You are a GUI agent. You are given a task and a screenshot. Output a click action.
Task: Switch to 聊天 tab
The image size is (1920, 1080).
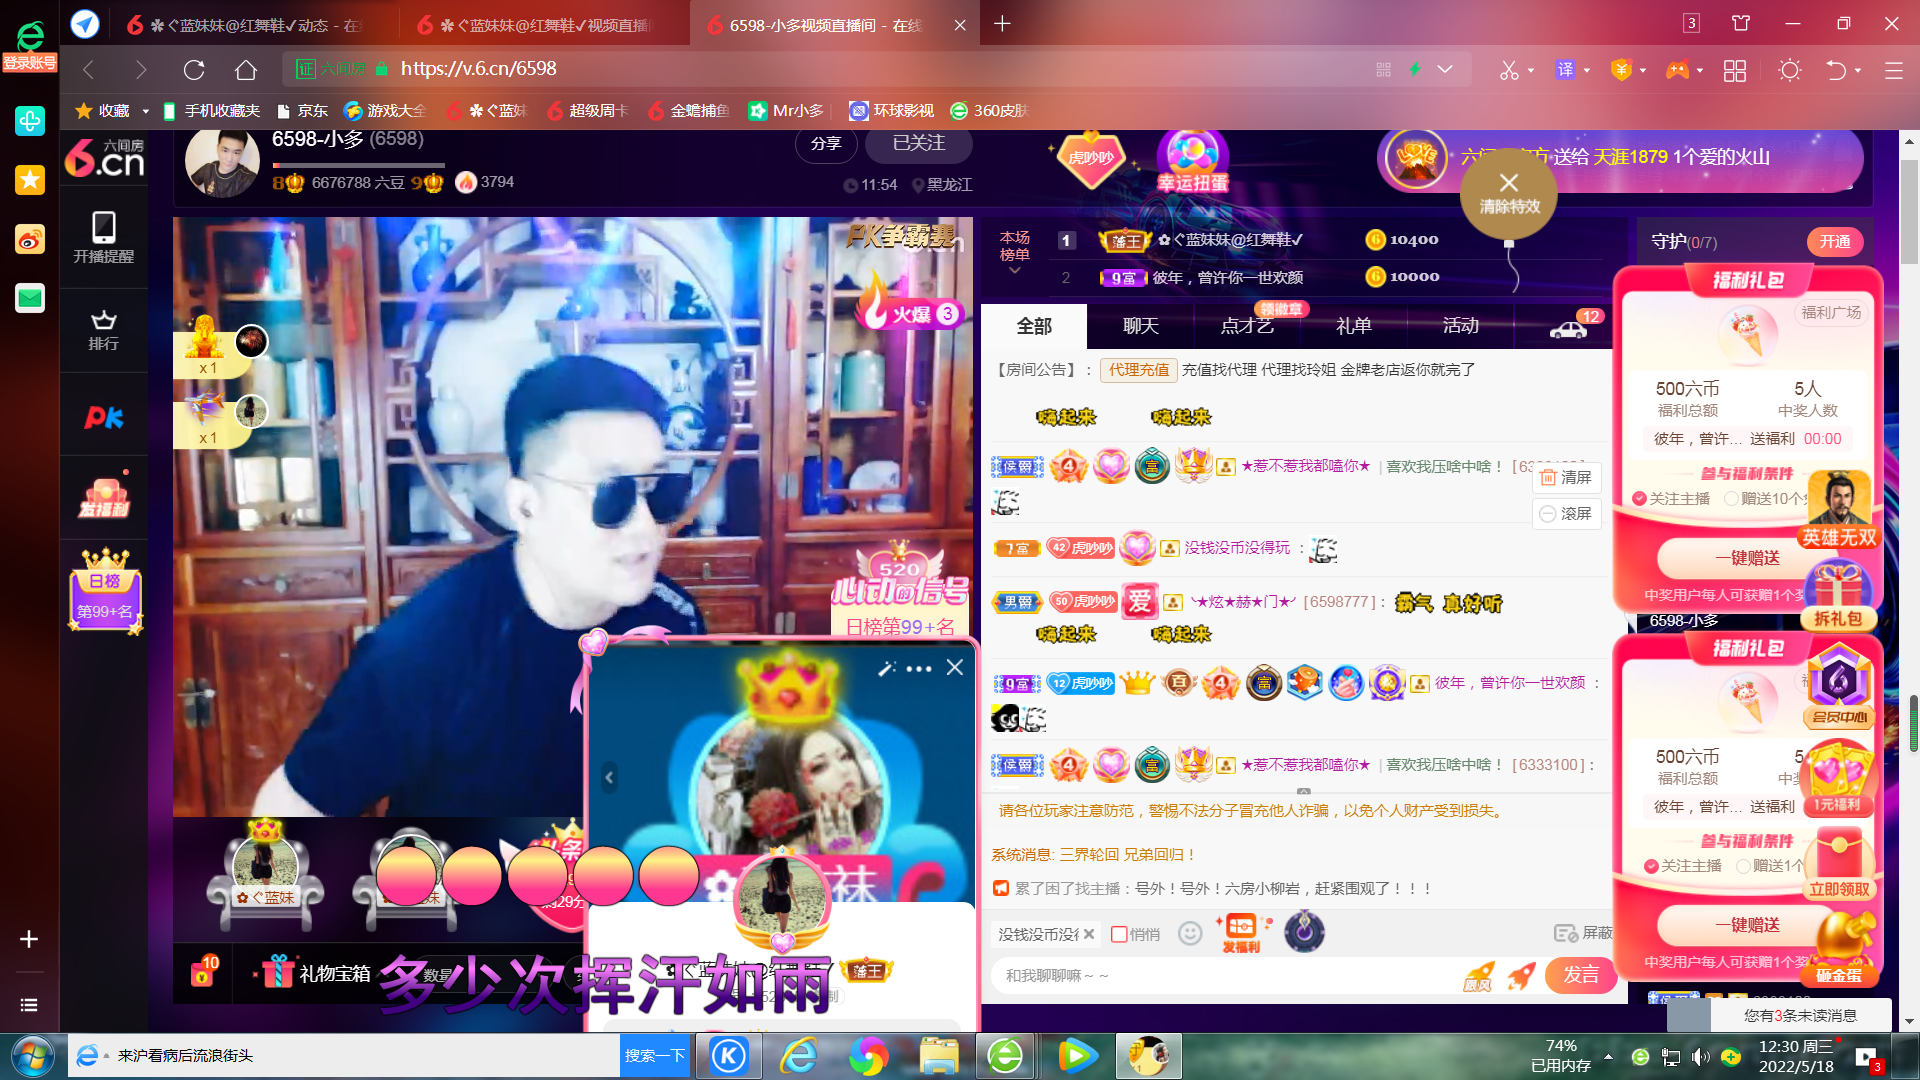pos(1141,326)
